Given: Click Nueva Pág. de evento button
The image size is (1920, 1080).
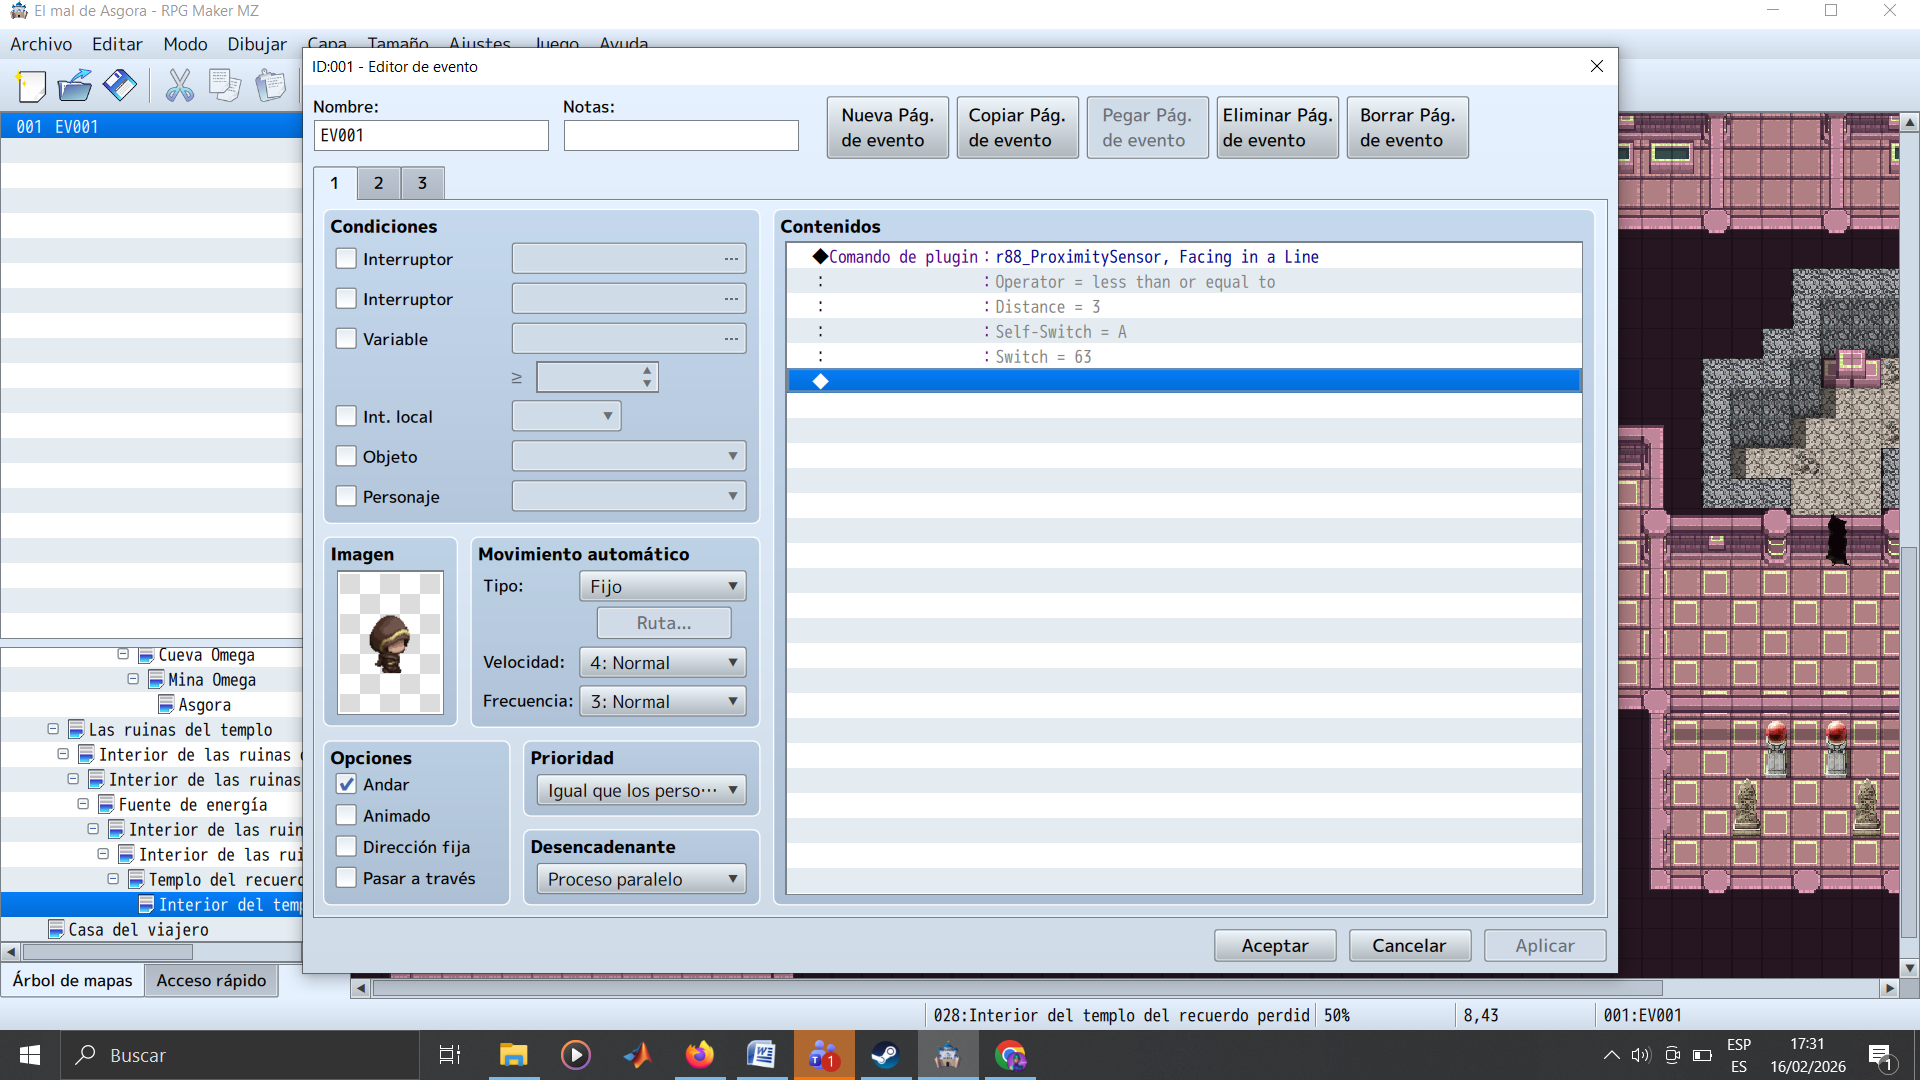Looking at the screenshot, I should pyautogui.click(x=887, y=128).
